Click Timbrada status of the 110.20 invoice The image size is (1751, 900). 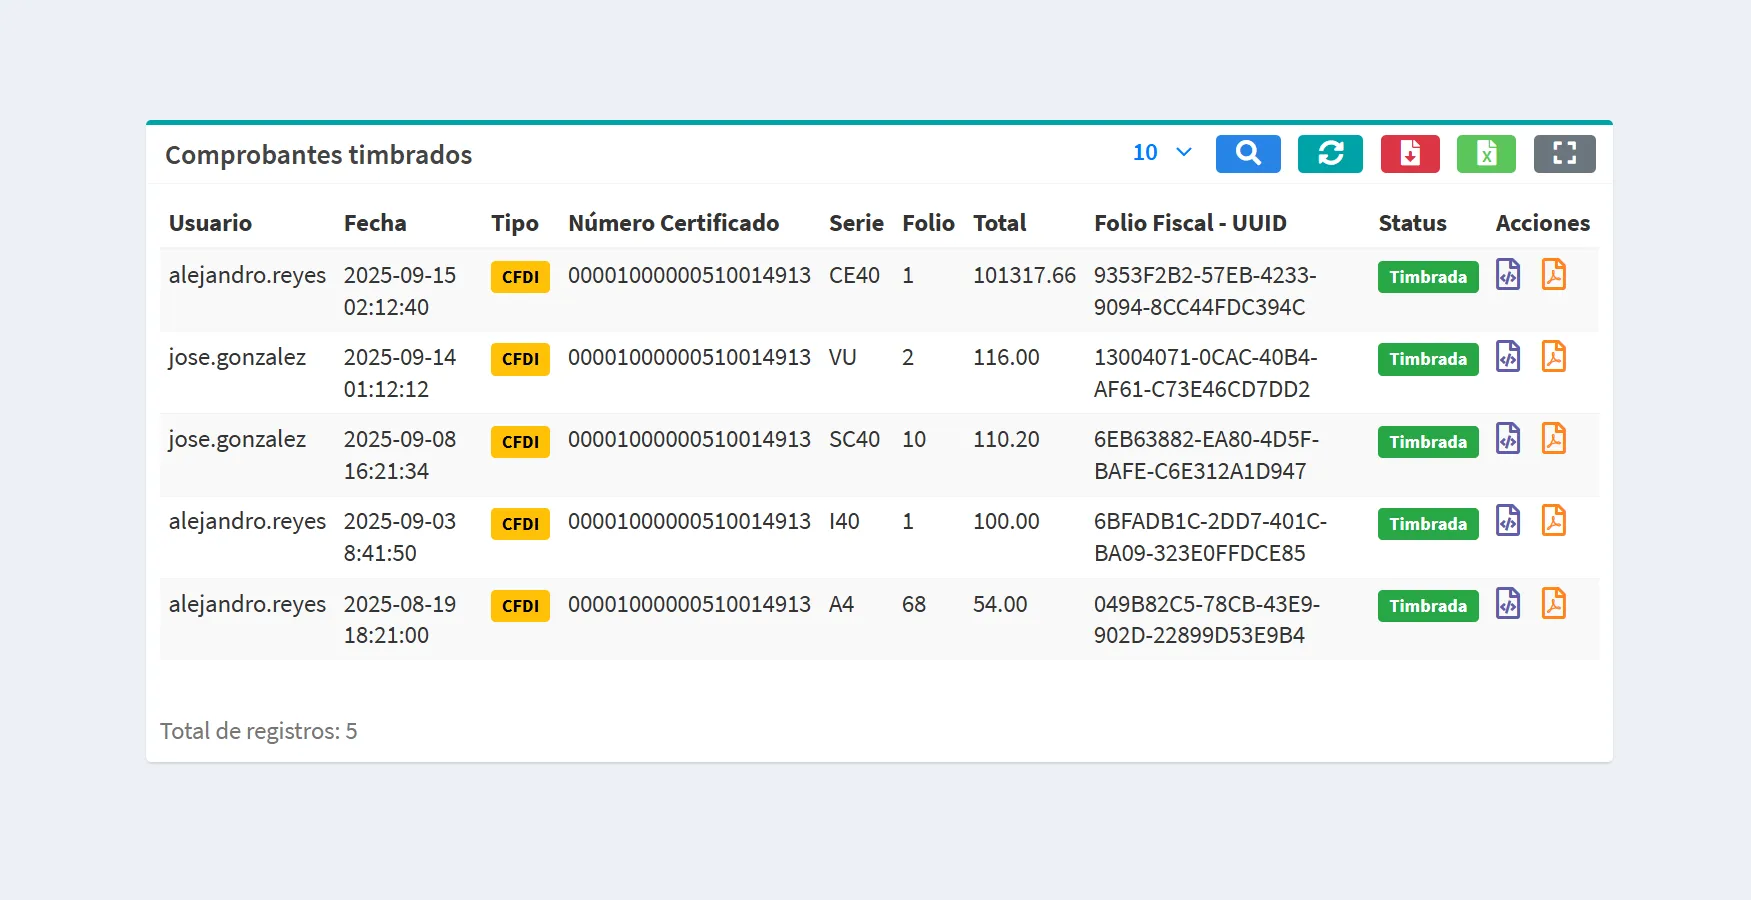coord(1428,442)
